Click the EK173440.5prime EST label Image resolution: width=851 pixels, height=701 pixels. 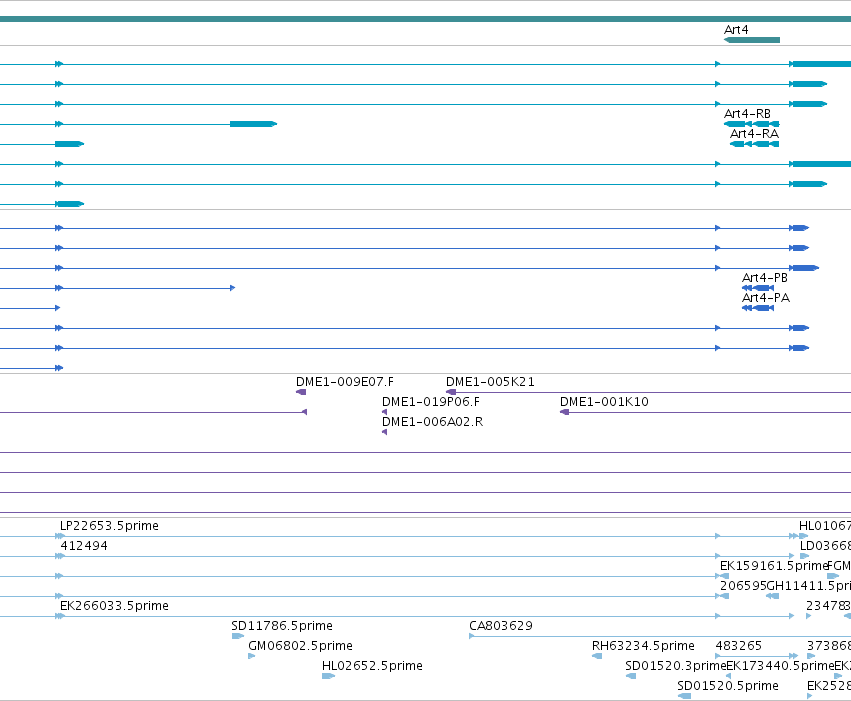(780, 666)
